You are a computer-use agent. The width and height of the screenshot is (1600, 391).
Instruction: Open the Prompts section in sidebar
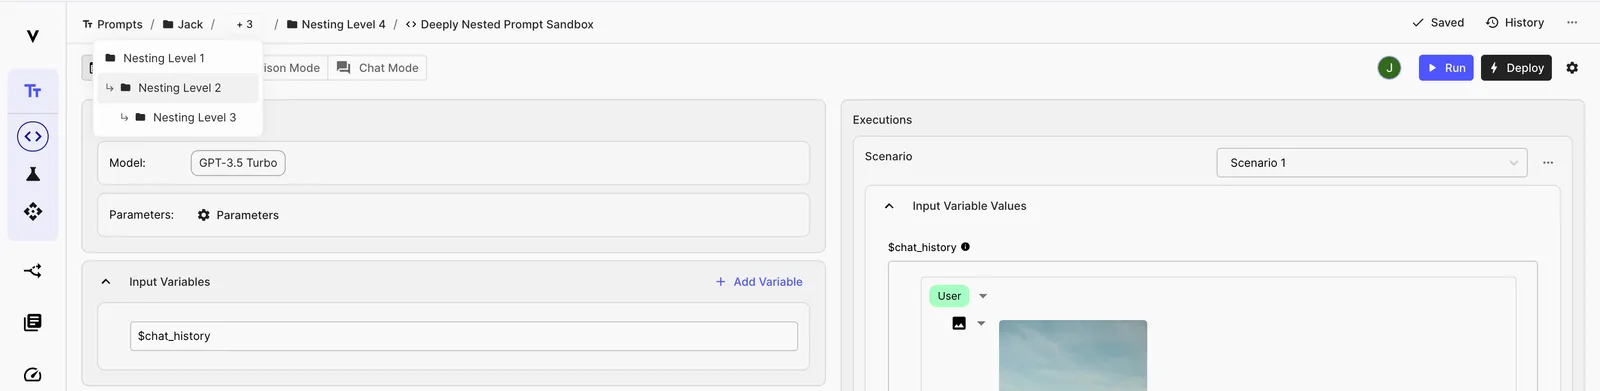[x=33, y=91]
